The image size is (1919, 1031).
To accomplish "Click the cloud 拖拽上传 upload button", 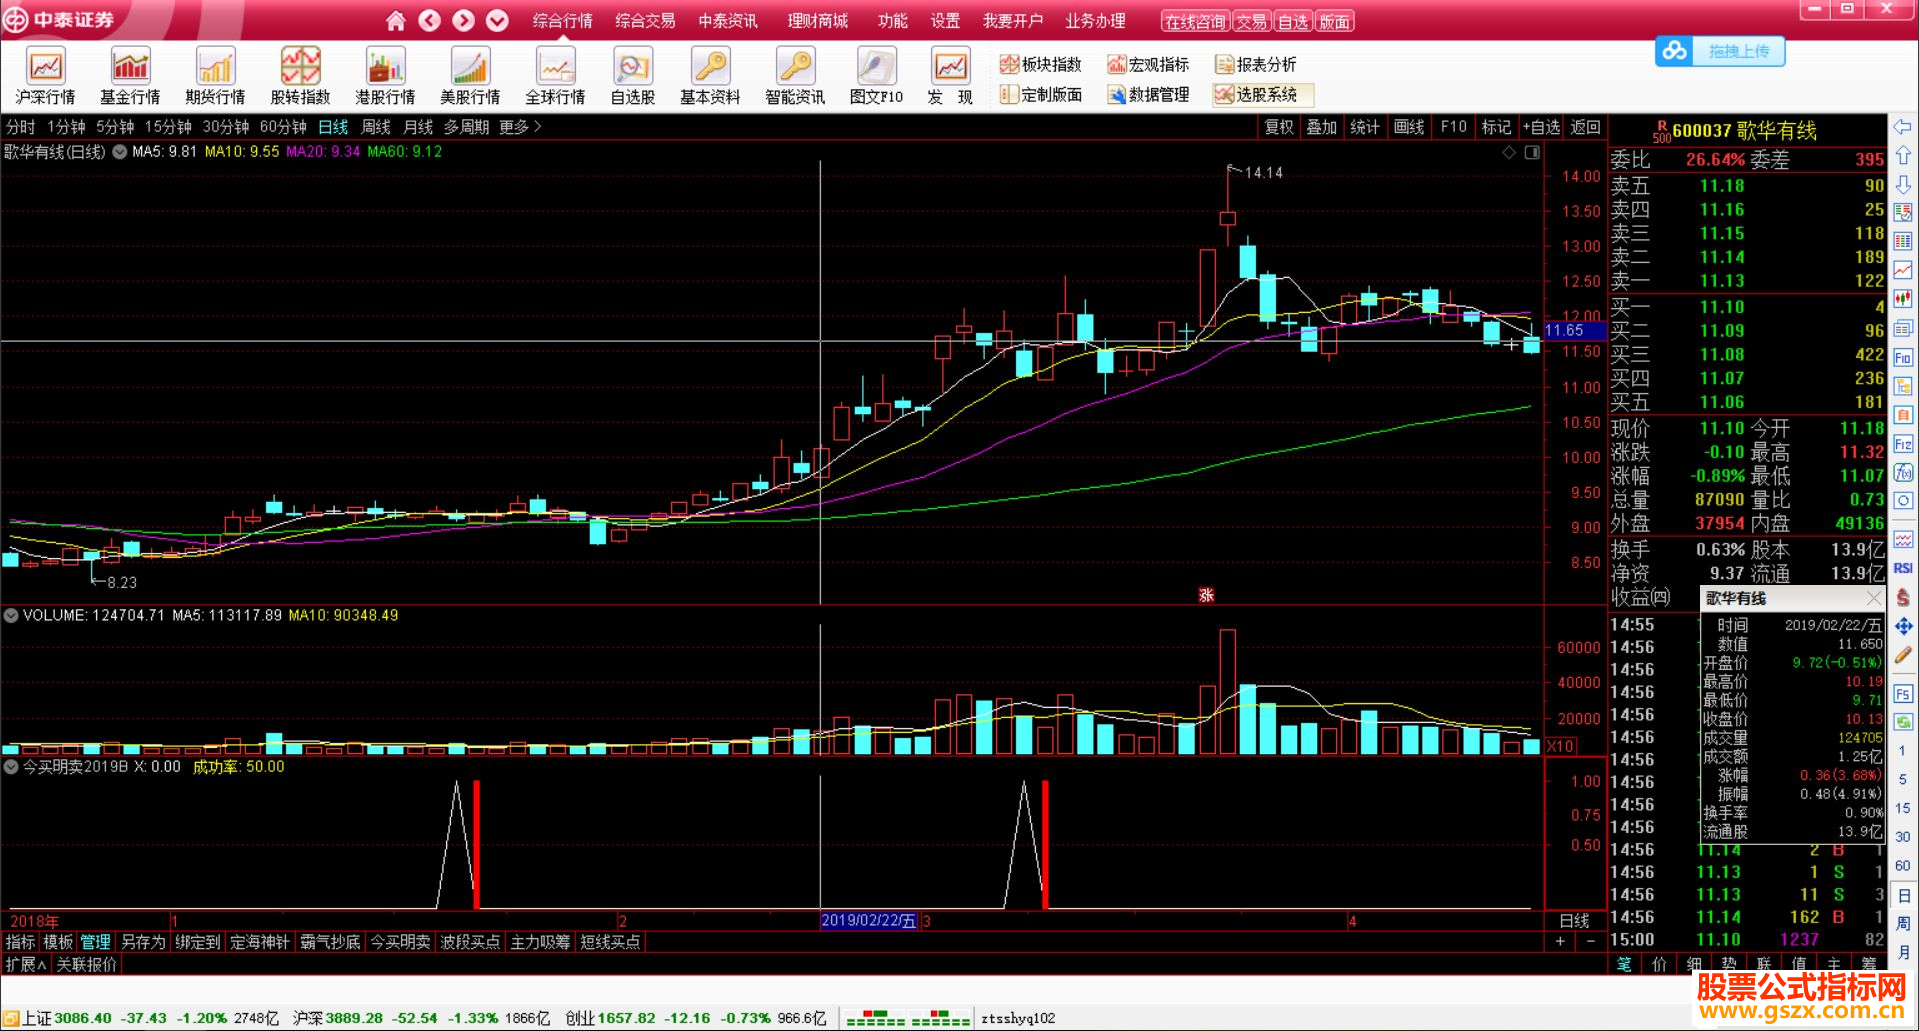I will pyautogui.click(x=1720, y=51).
